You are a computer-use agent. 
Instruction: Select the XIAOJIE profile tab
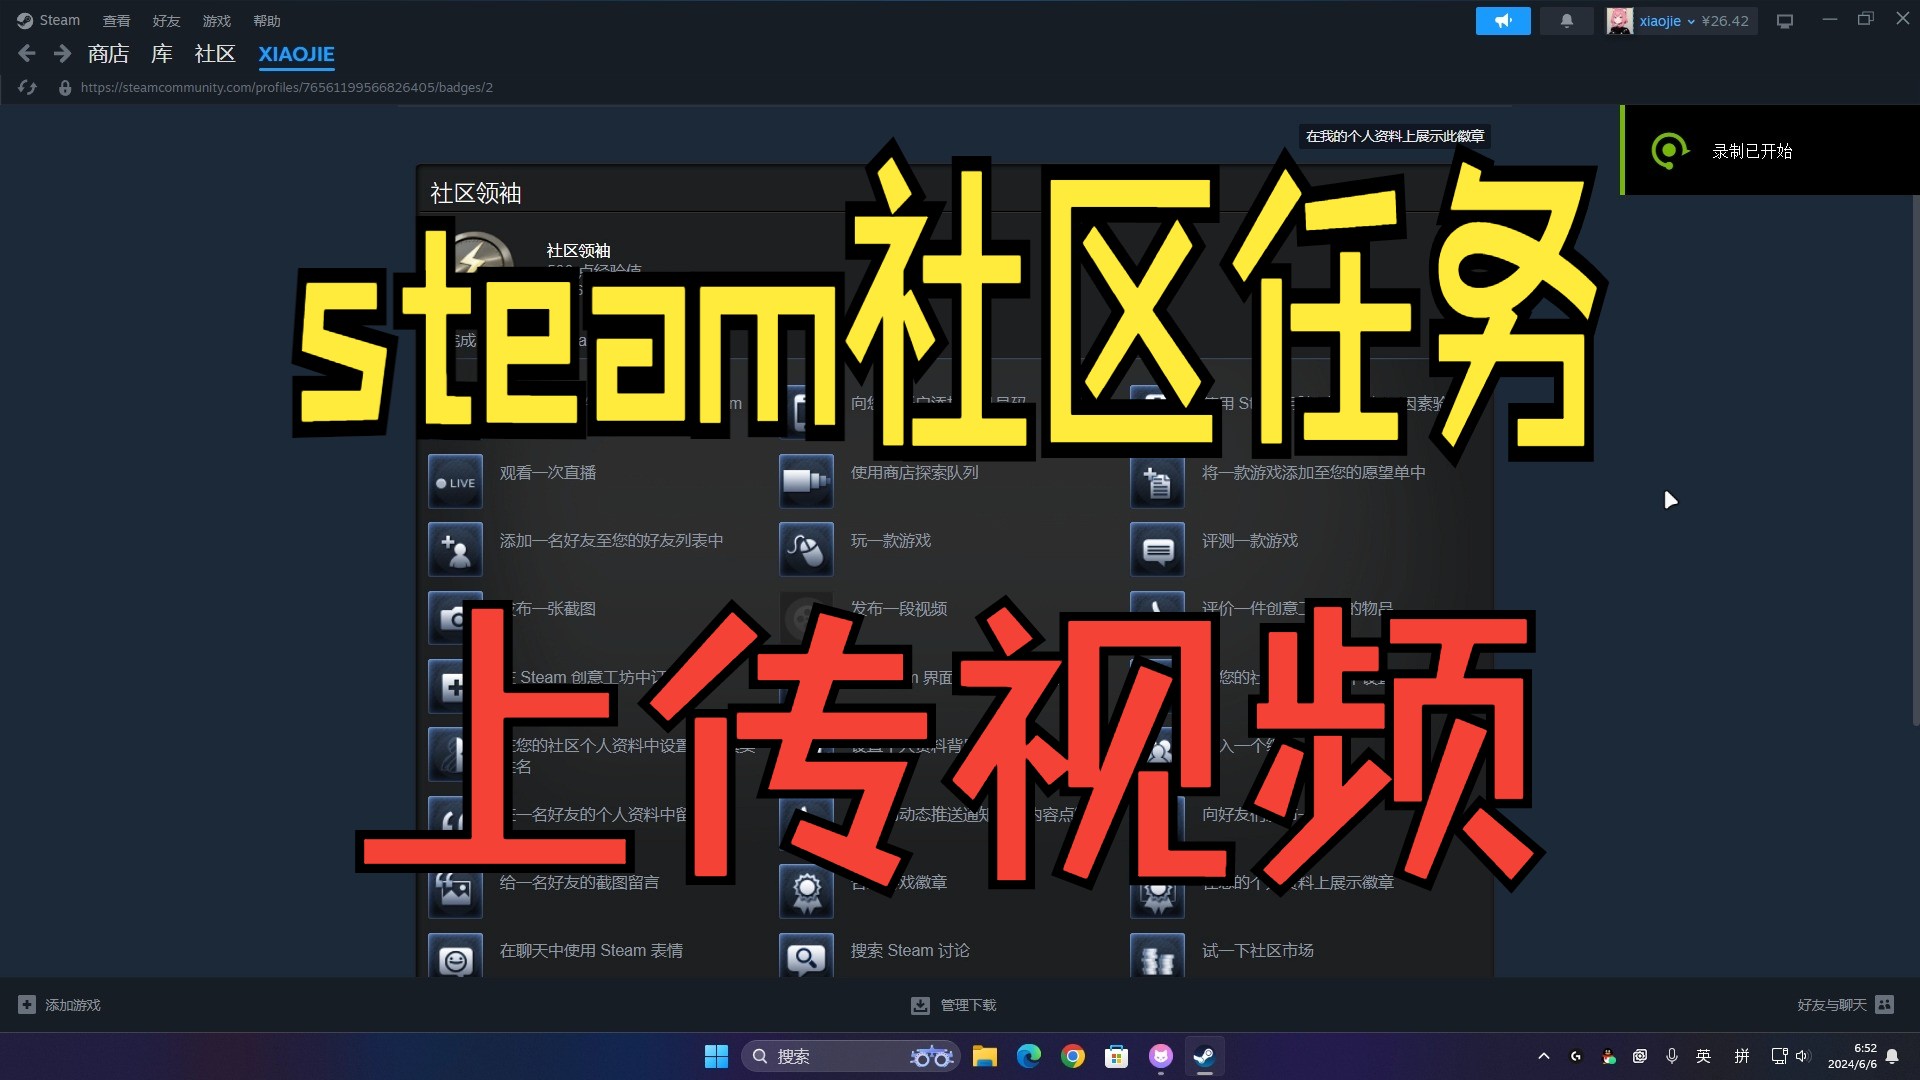pos(296,54)
